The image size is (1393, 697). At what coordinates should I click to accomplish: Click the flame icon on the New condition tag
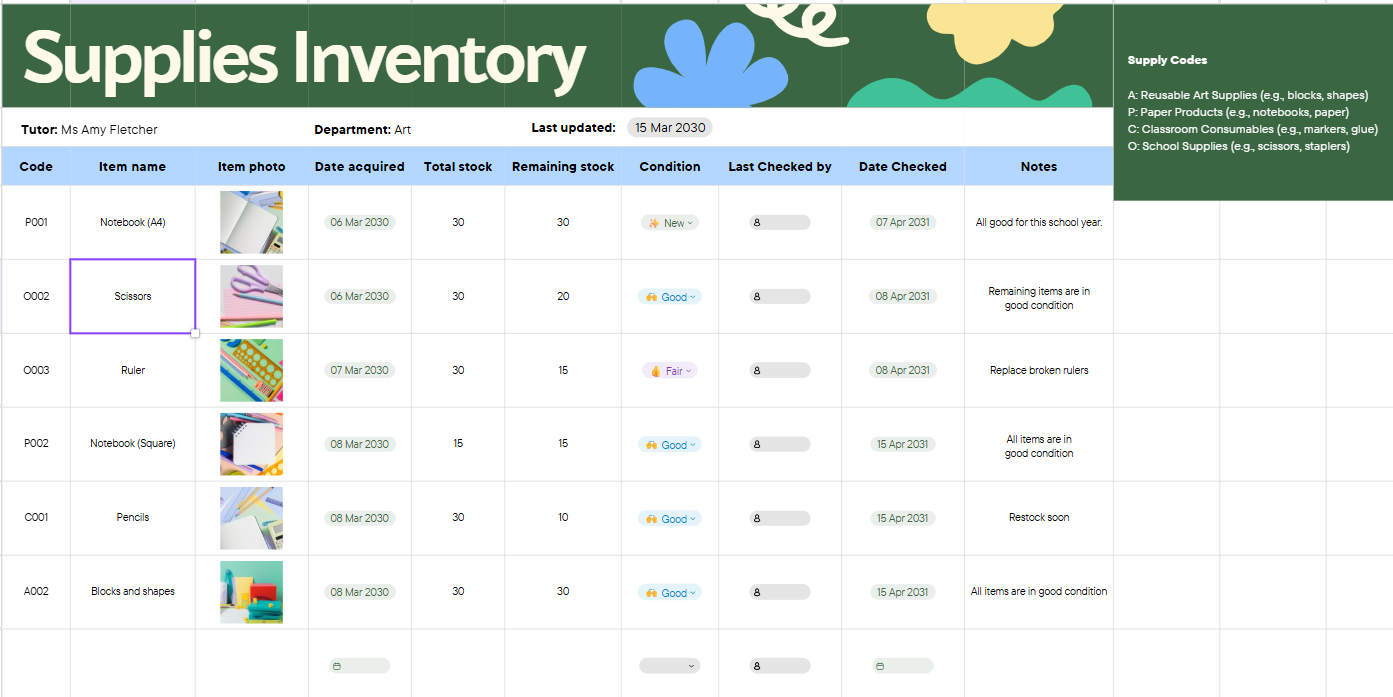tap(654, 222)
